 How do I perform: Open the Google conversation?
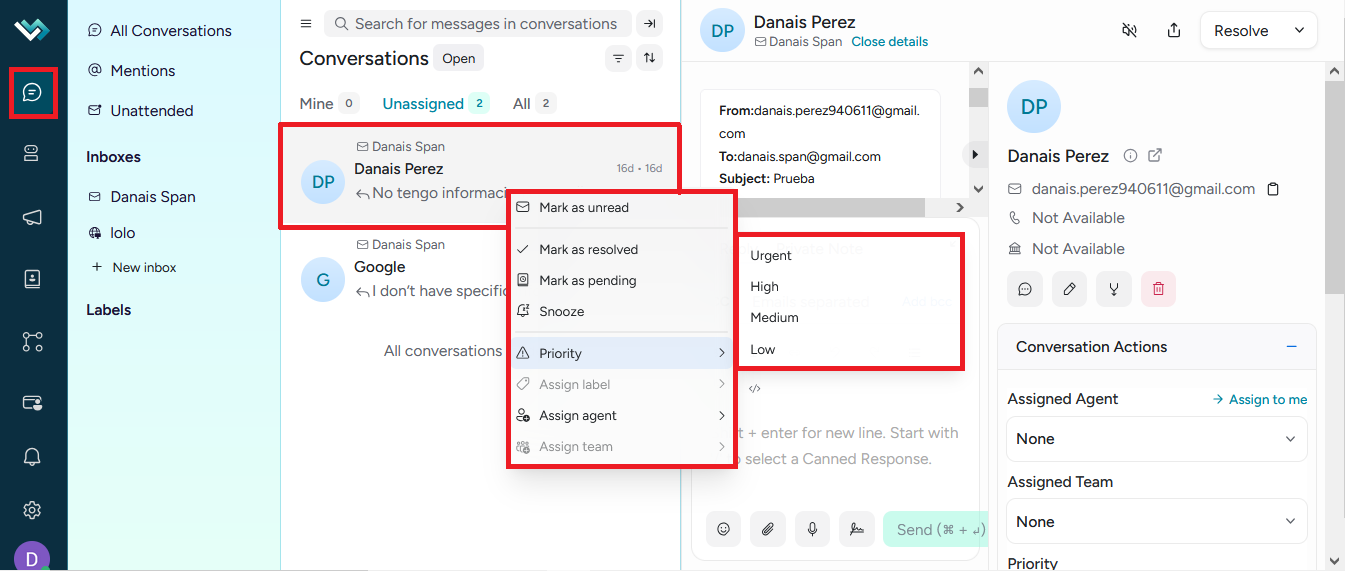480,279
